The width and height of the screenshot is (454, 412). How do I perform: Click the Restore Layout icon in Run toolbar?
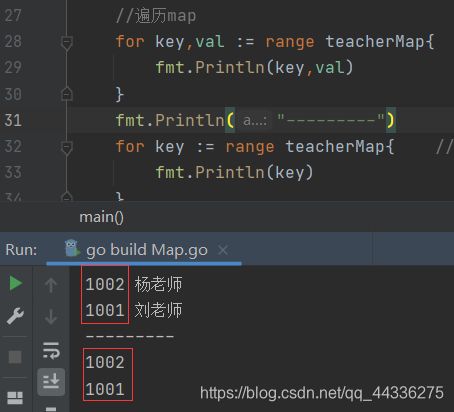point(15,398)
